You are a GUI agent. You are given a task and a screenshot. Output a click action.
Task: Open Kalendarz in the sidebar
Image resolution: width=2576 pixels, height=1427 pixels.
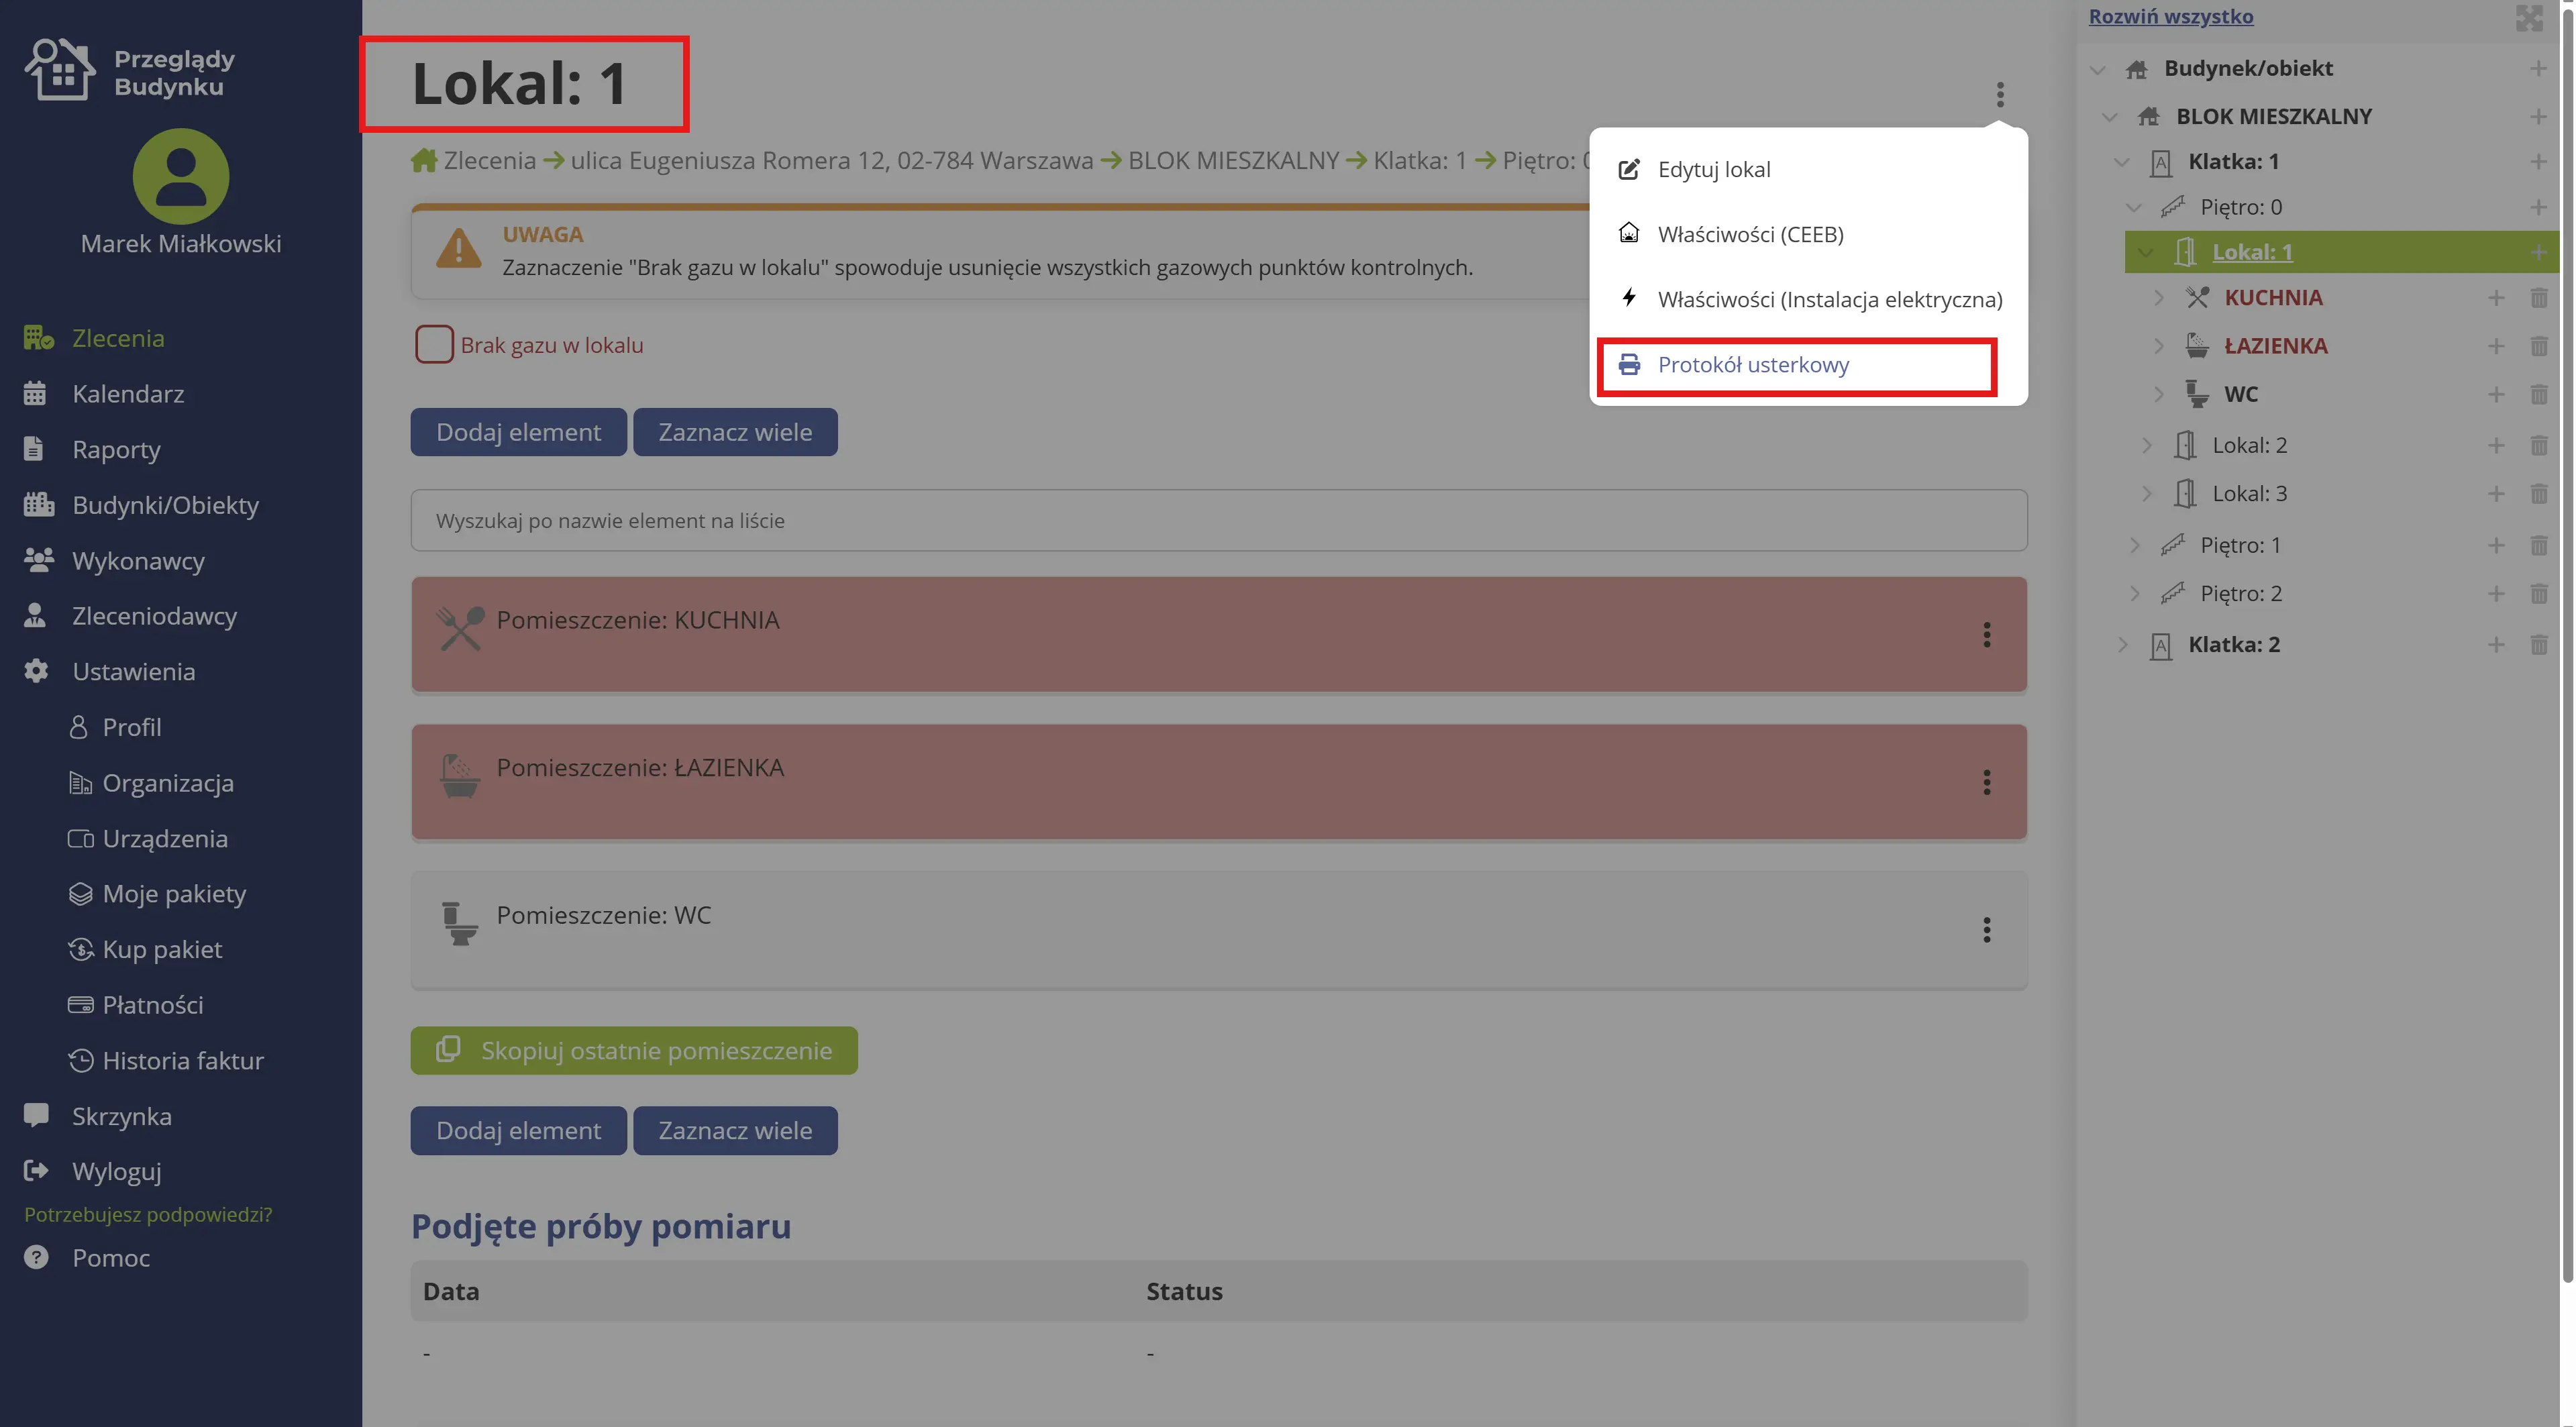[128, 394]
